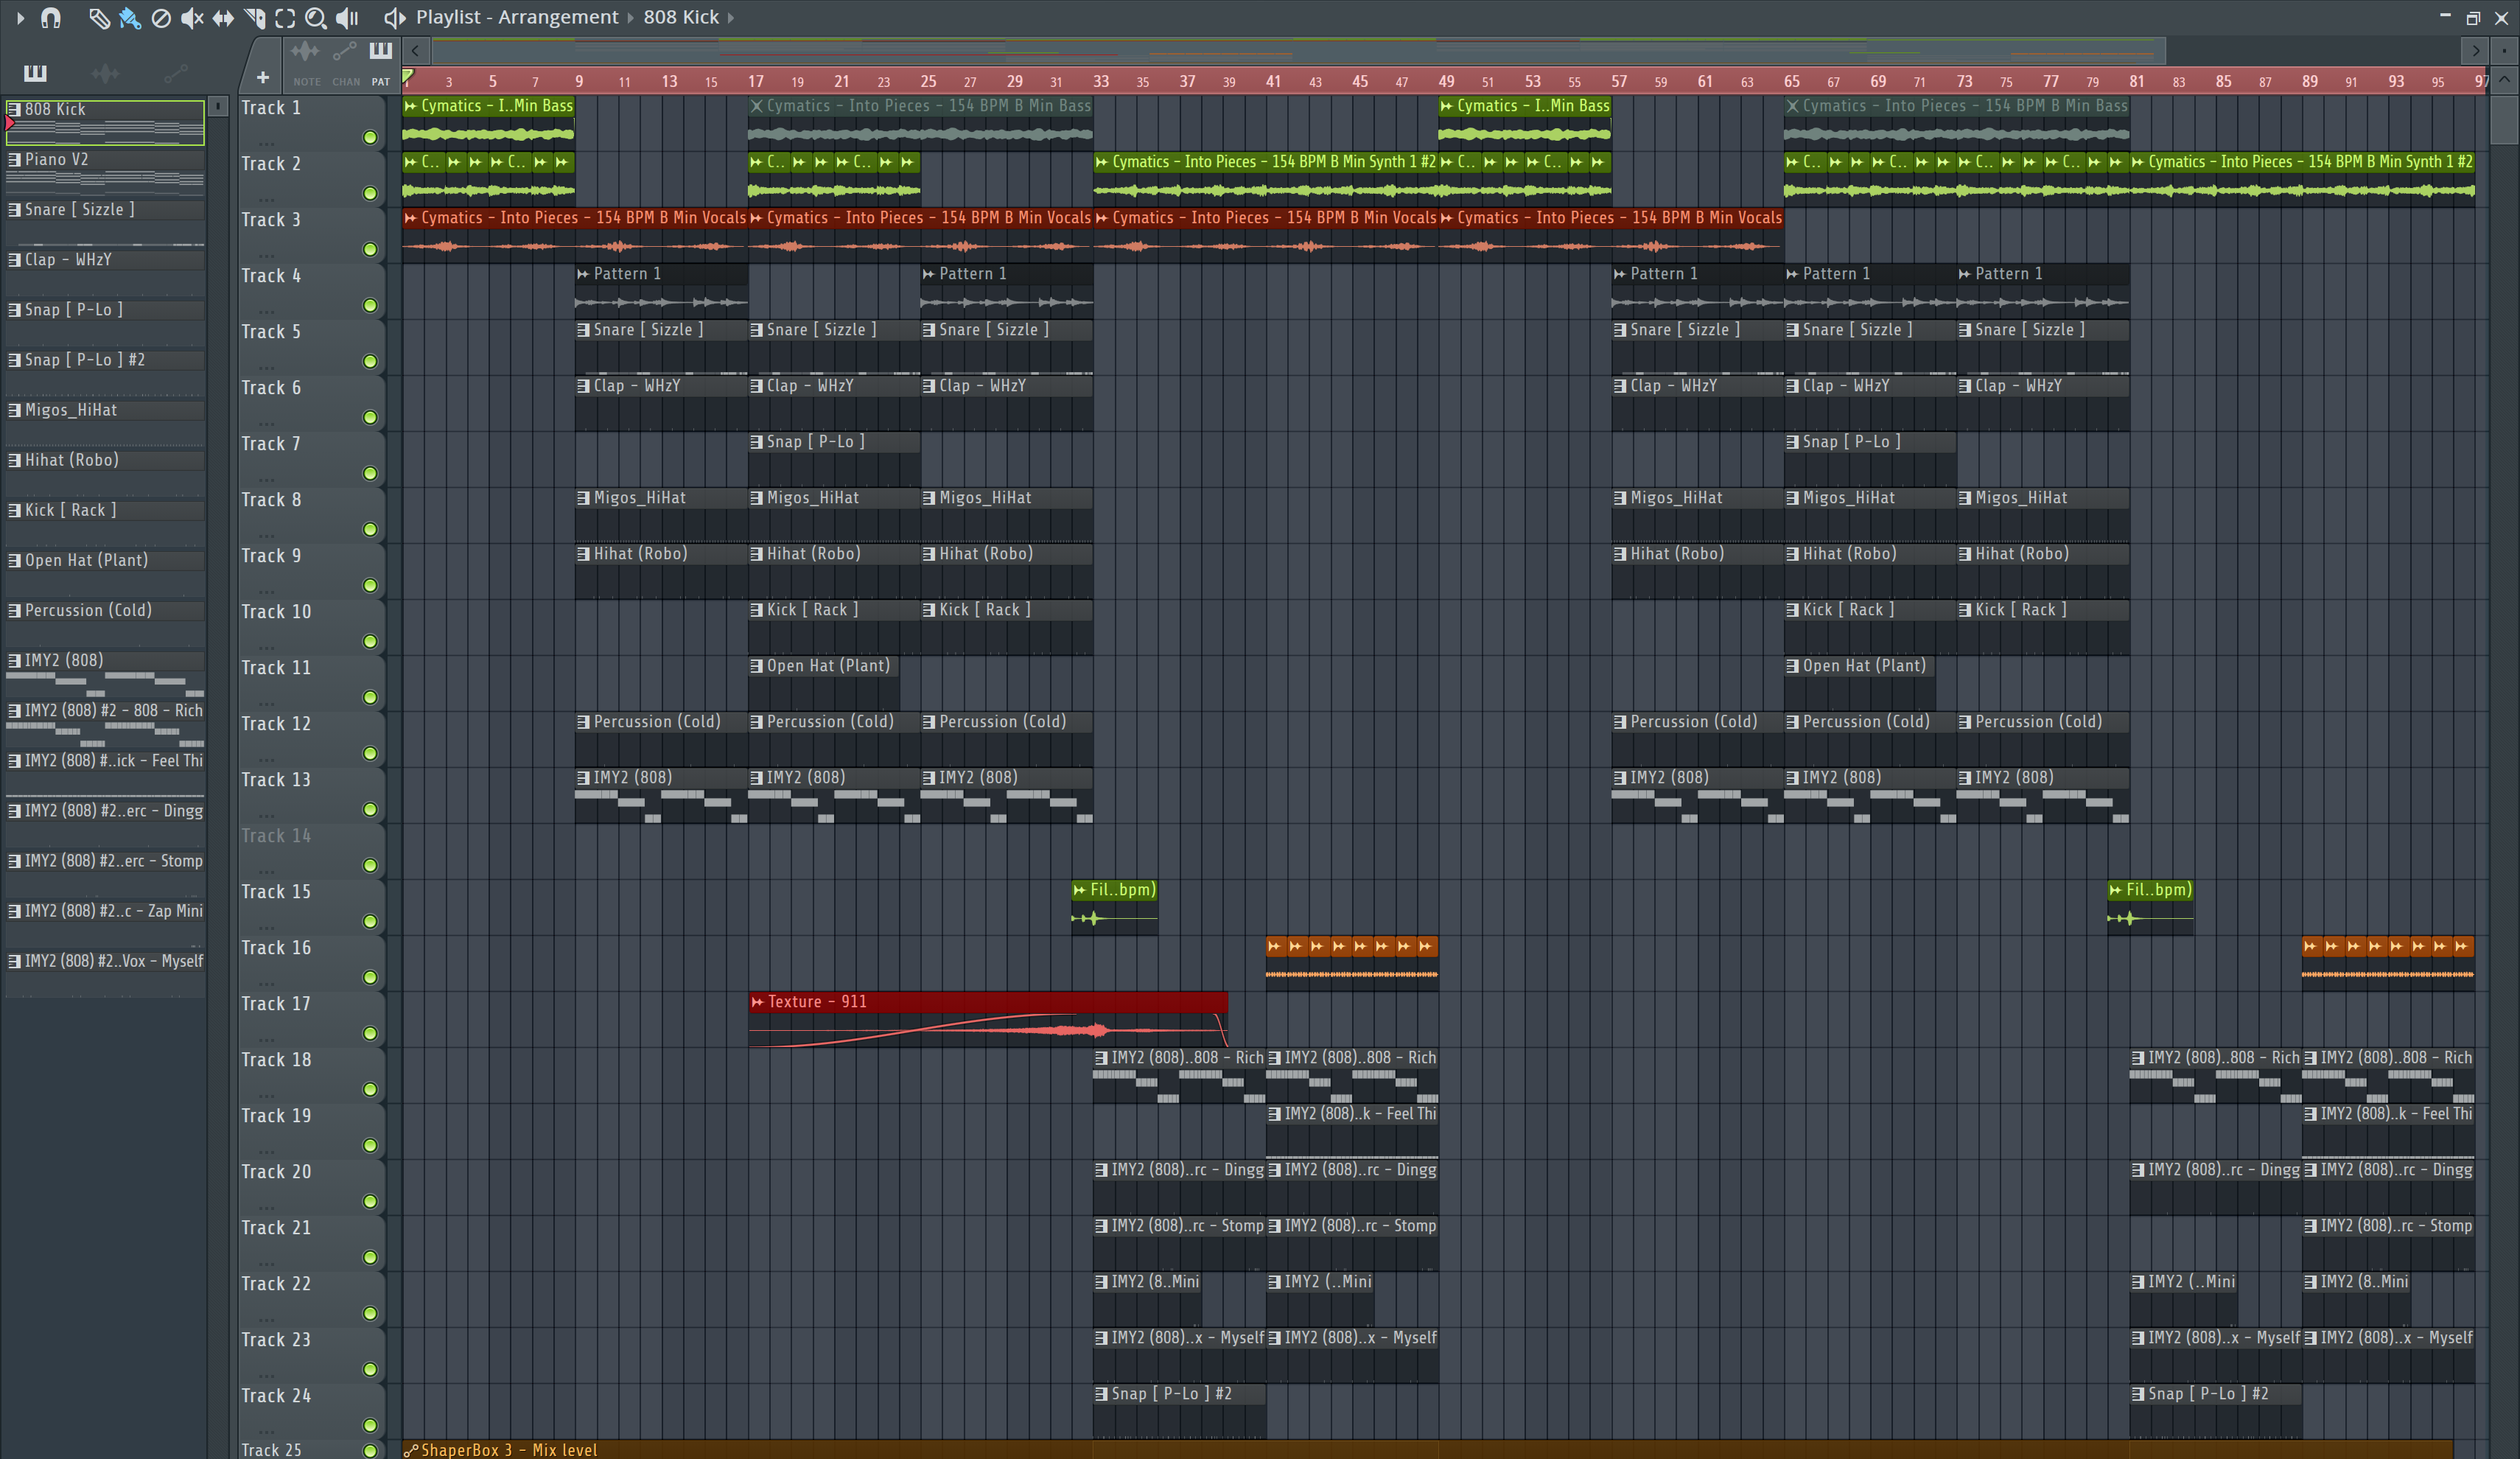
Task: Click the magnet snap icon
Action: 51,18
